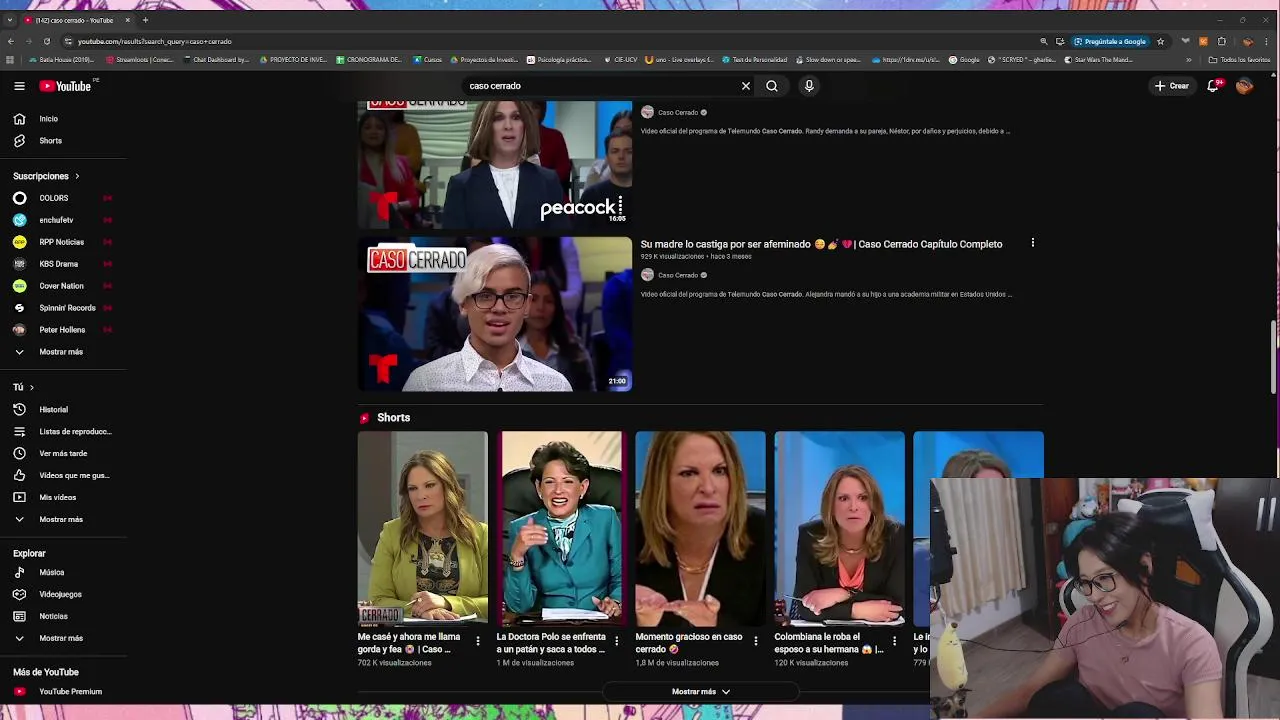The image size is (1280, 720).
Task: Open short "Me casé y ahora me llama gorda"
Action: (423, 528)
